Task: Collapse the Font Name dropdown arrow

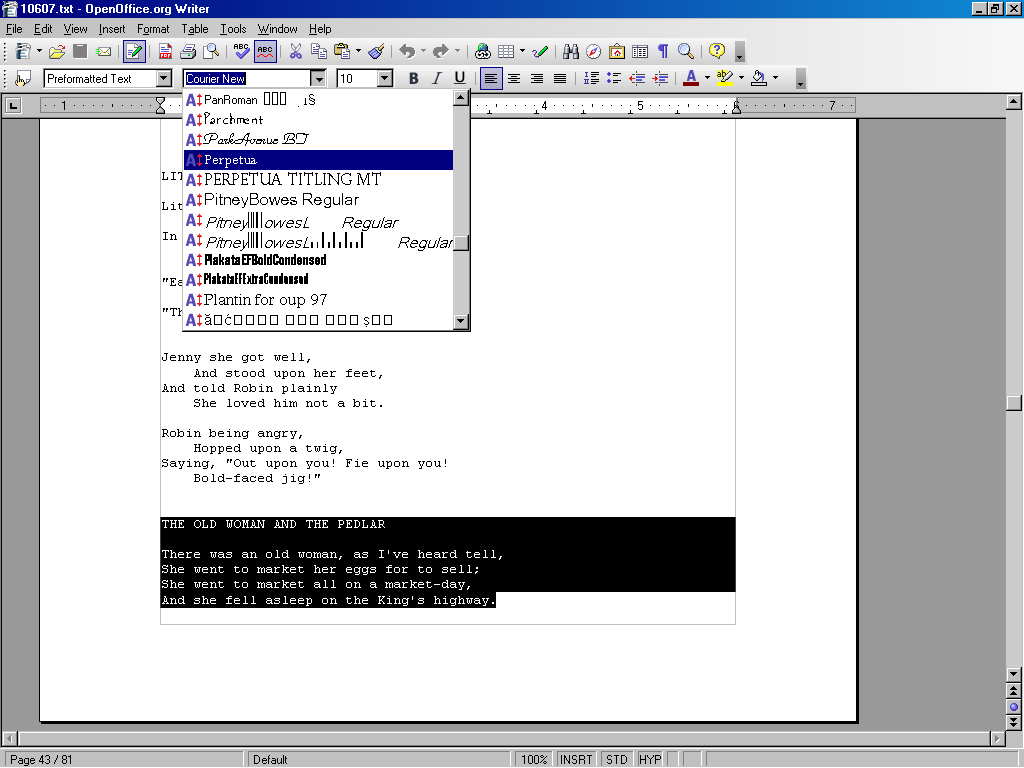Action: tap(318, 78)
